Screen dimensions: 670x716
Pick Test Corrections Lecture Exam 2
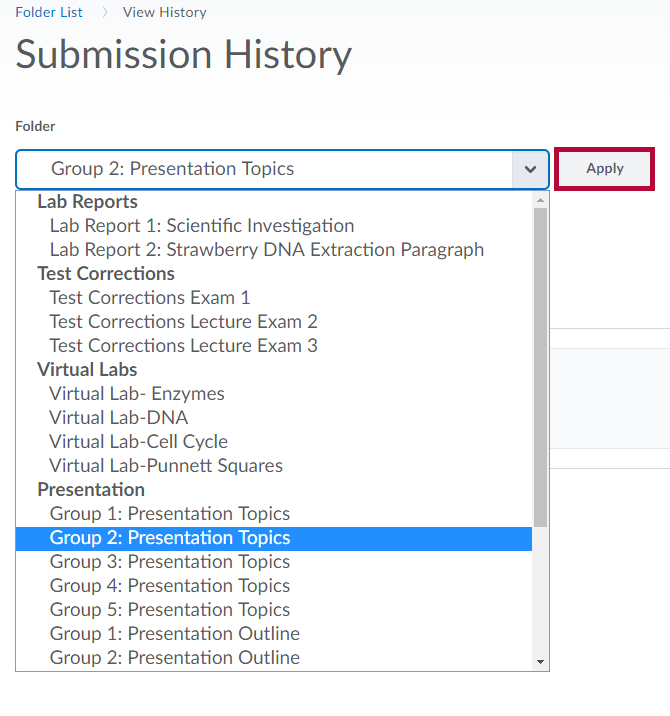click(183, 322)
